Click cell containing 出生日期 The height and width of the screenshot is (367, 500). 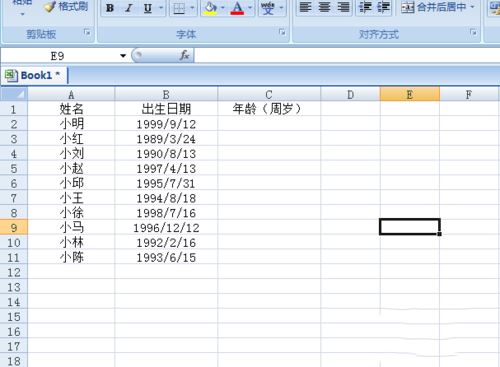[166, 109]
